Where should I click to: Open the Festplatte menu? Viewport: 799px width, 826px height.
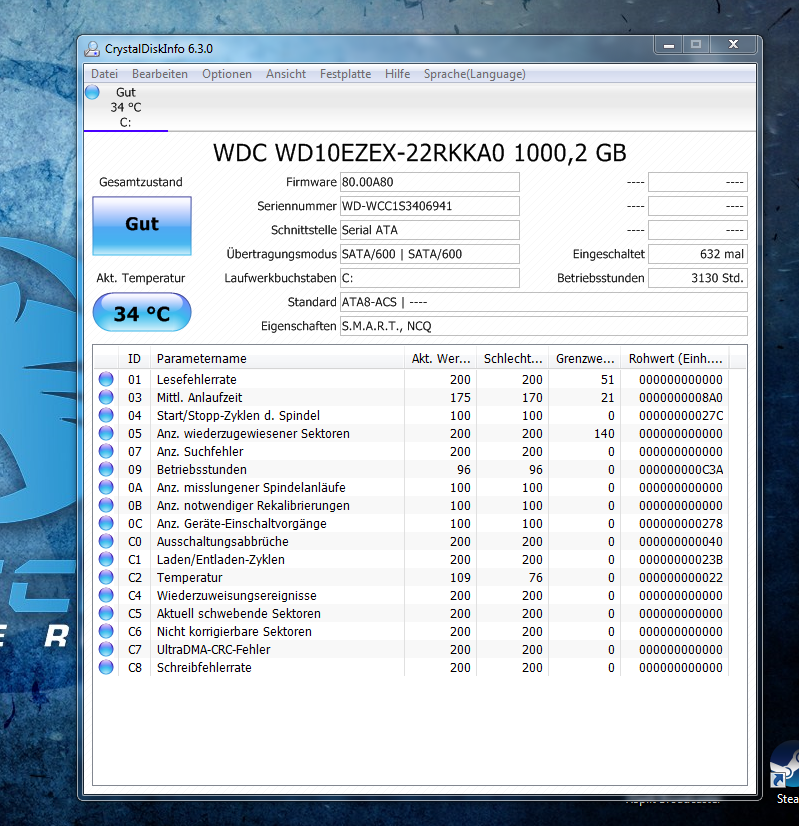pyautogui.click(x=346, y=74)
